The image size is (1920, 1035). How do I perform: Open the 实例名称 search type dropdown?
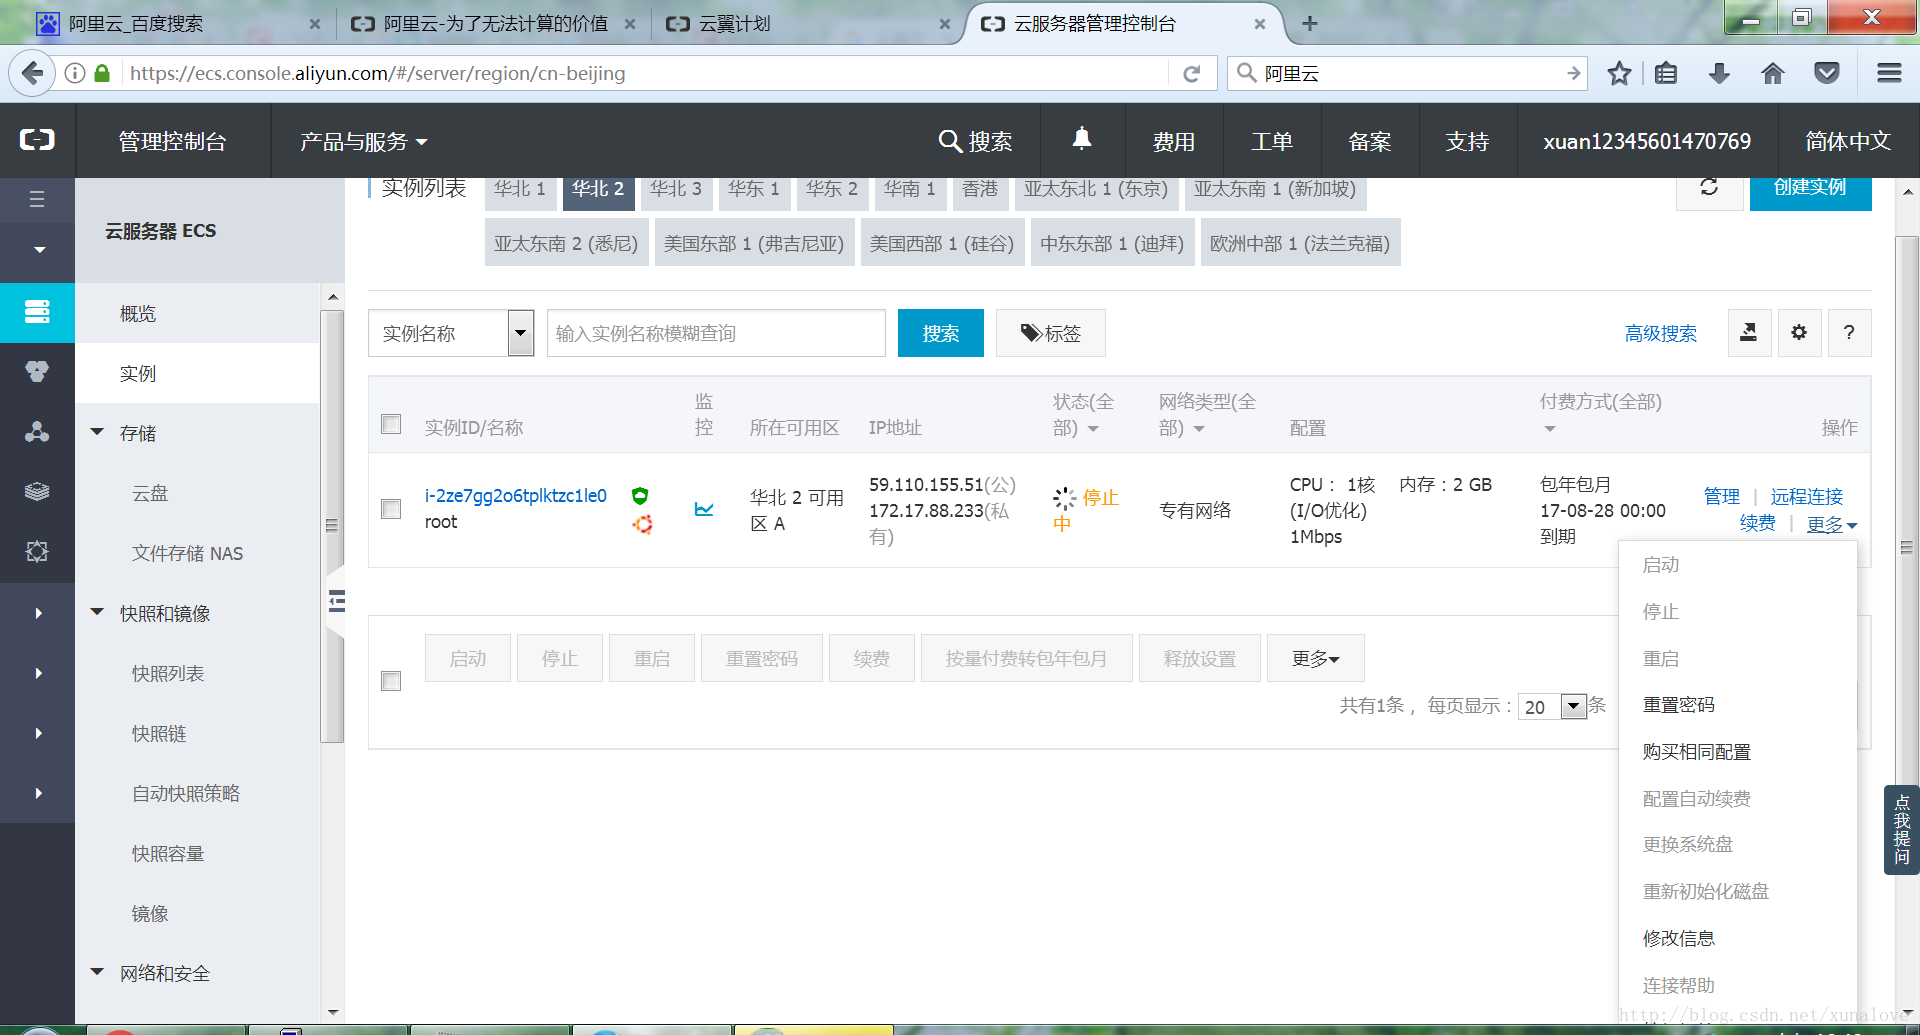[x=451, y=333]
